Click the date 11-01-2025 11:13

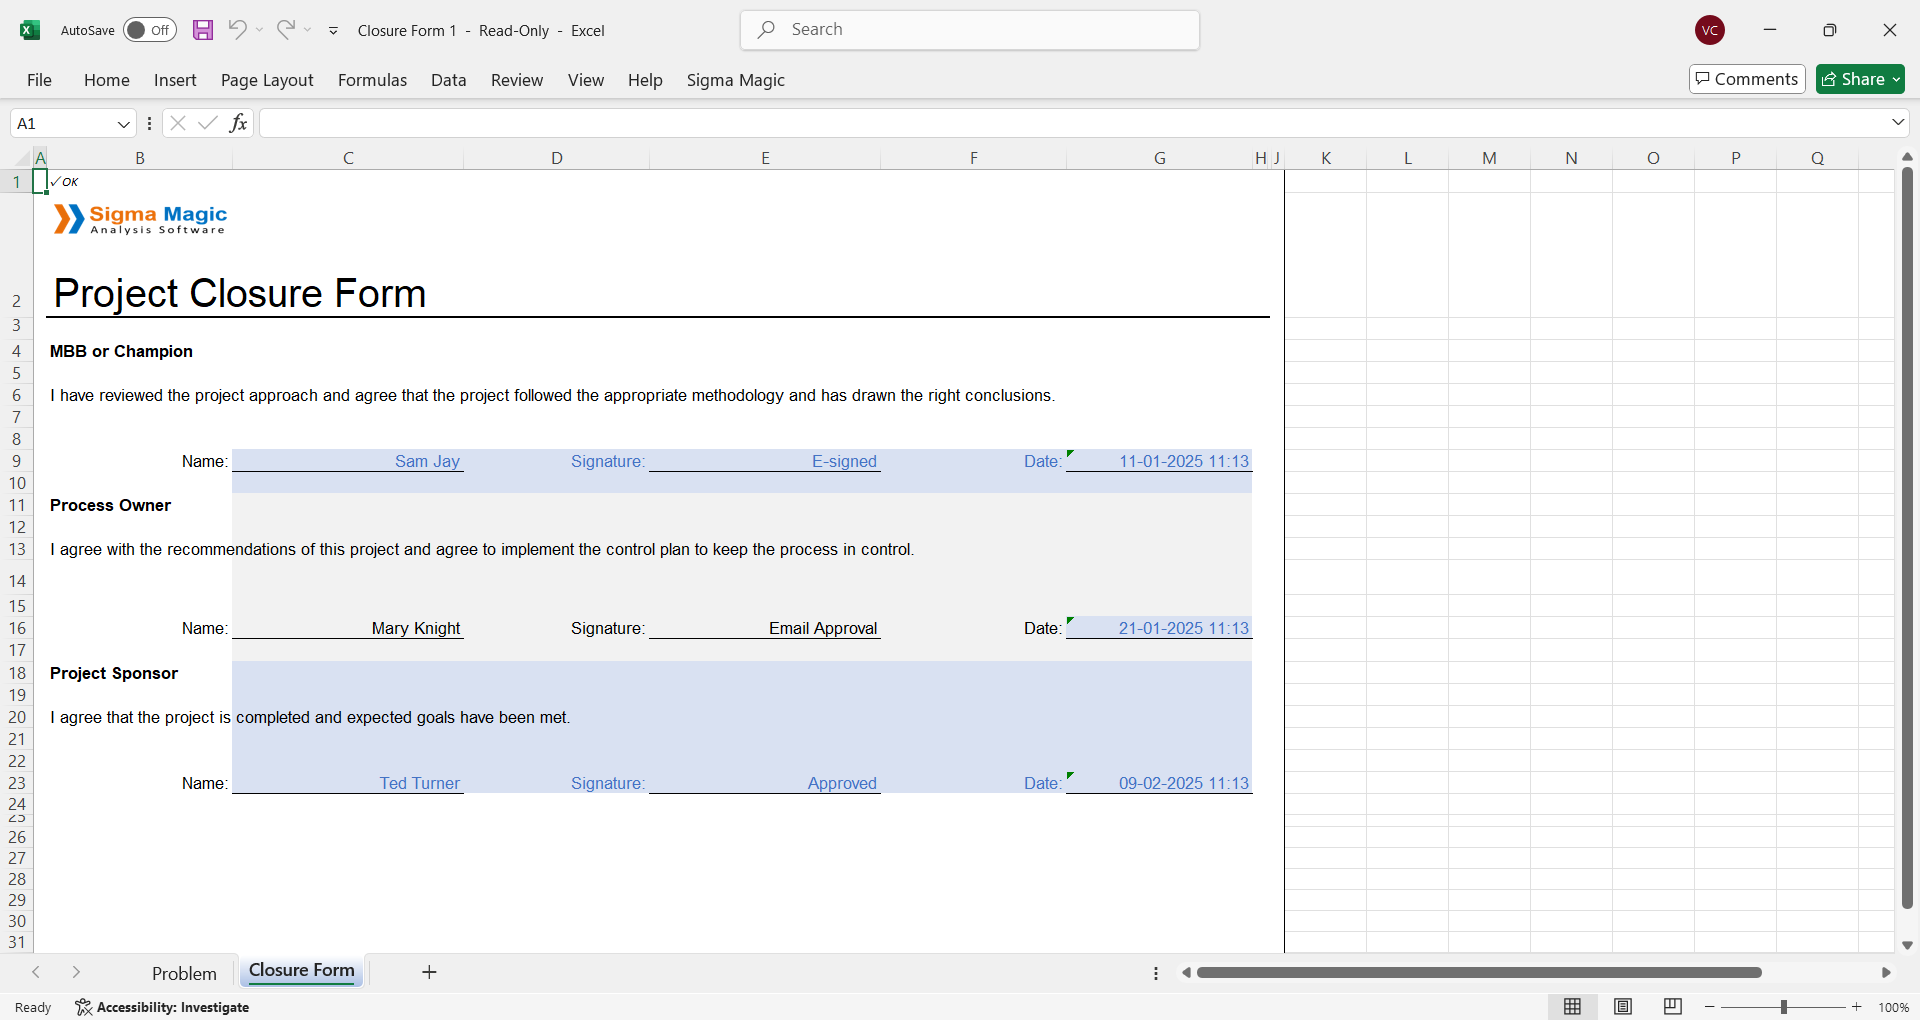pos(1159,461)
